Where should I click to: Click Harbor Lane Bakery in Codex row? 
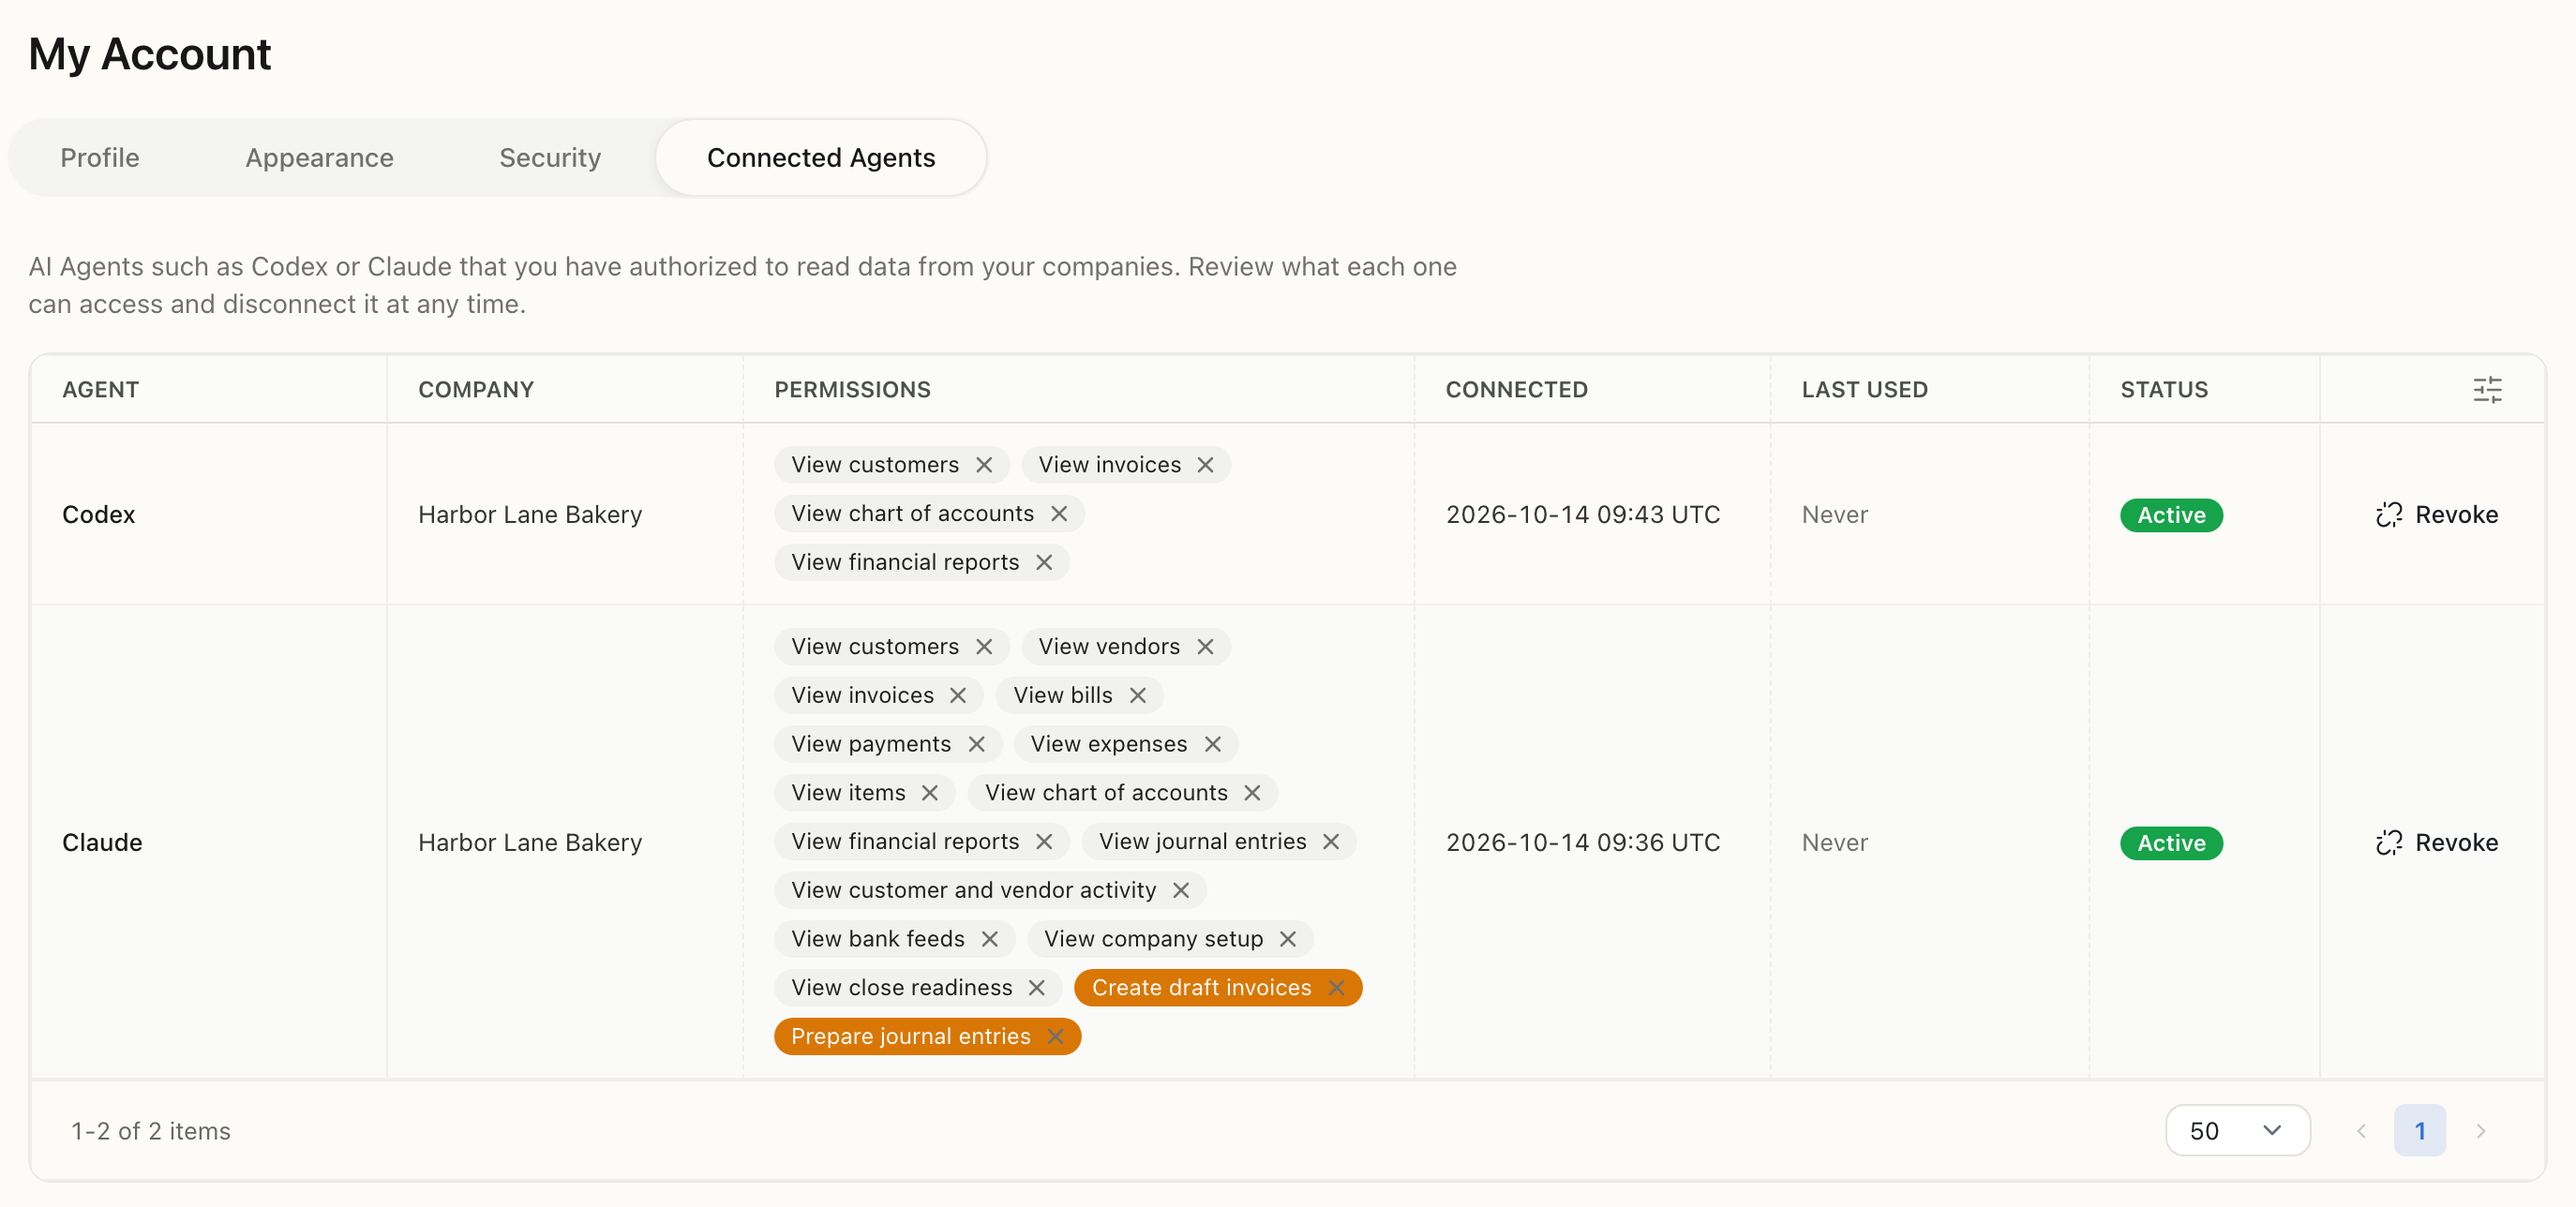tap(530, 515)
